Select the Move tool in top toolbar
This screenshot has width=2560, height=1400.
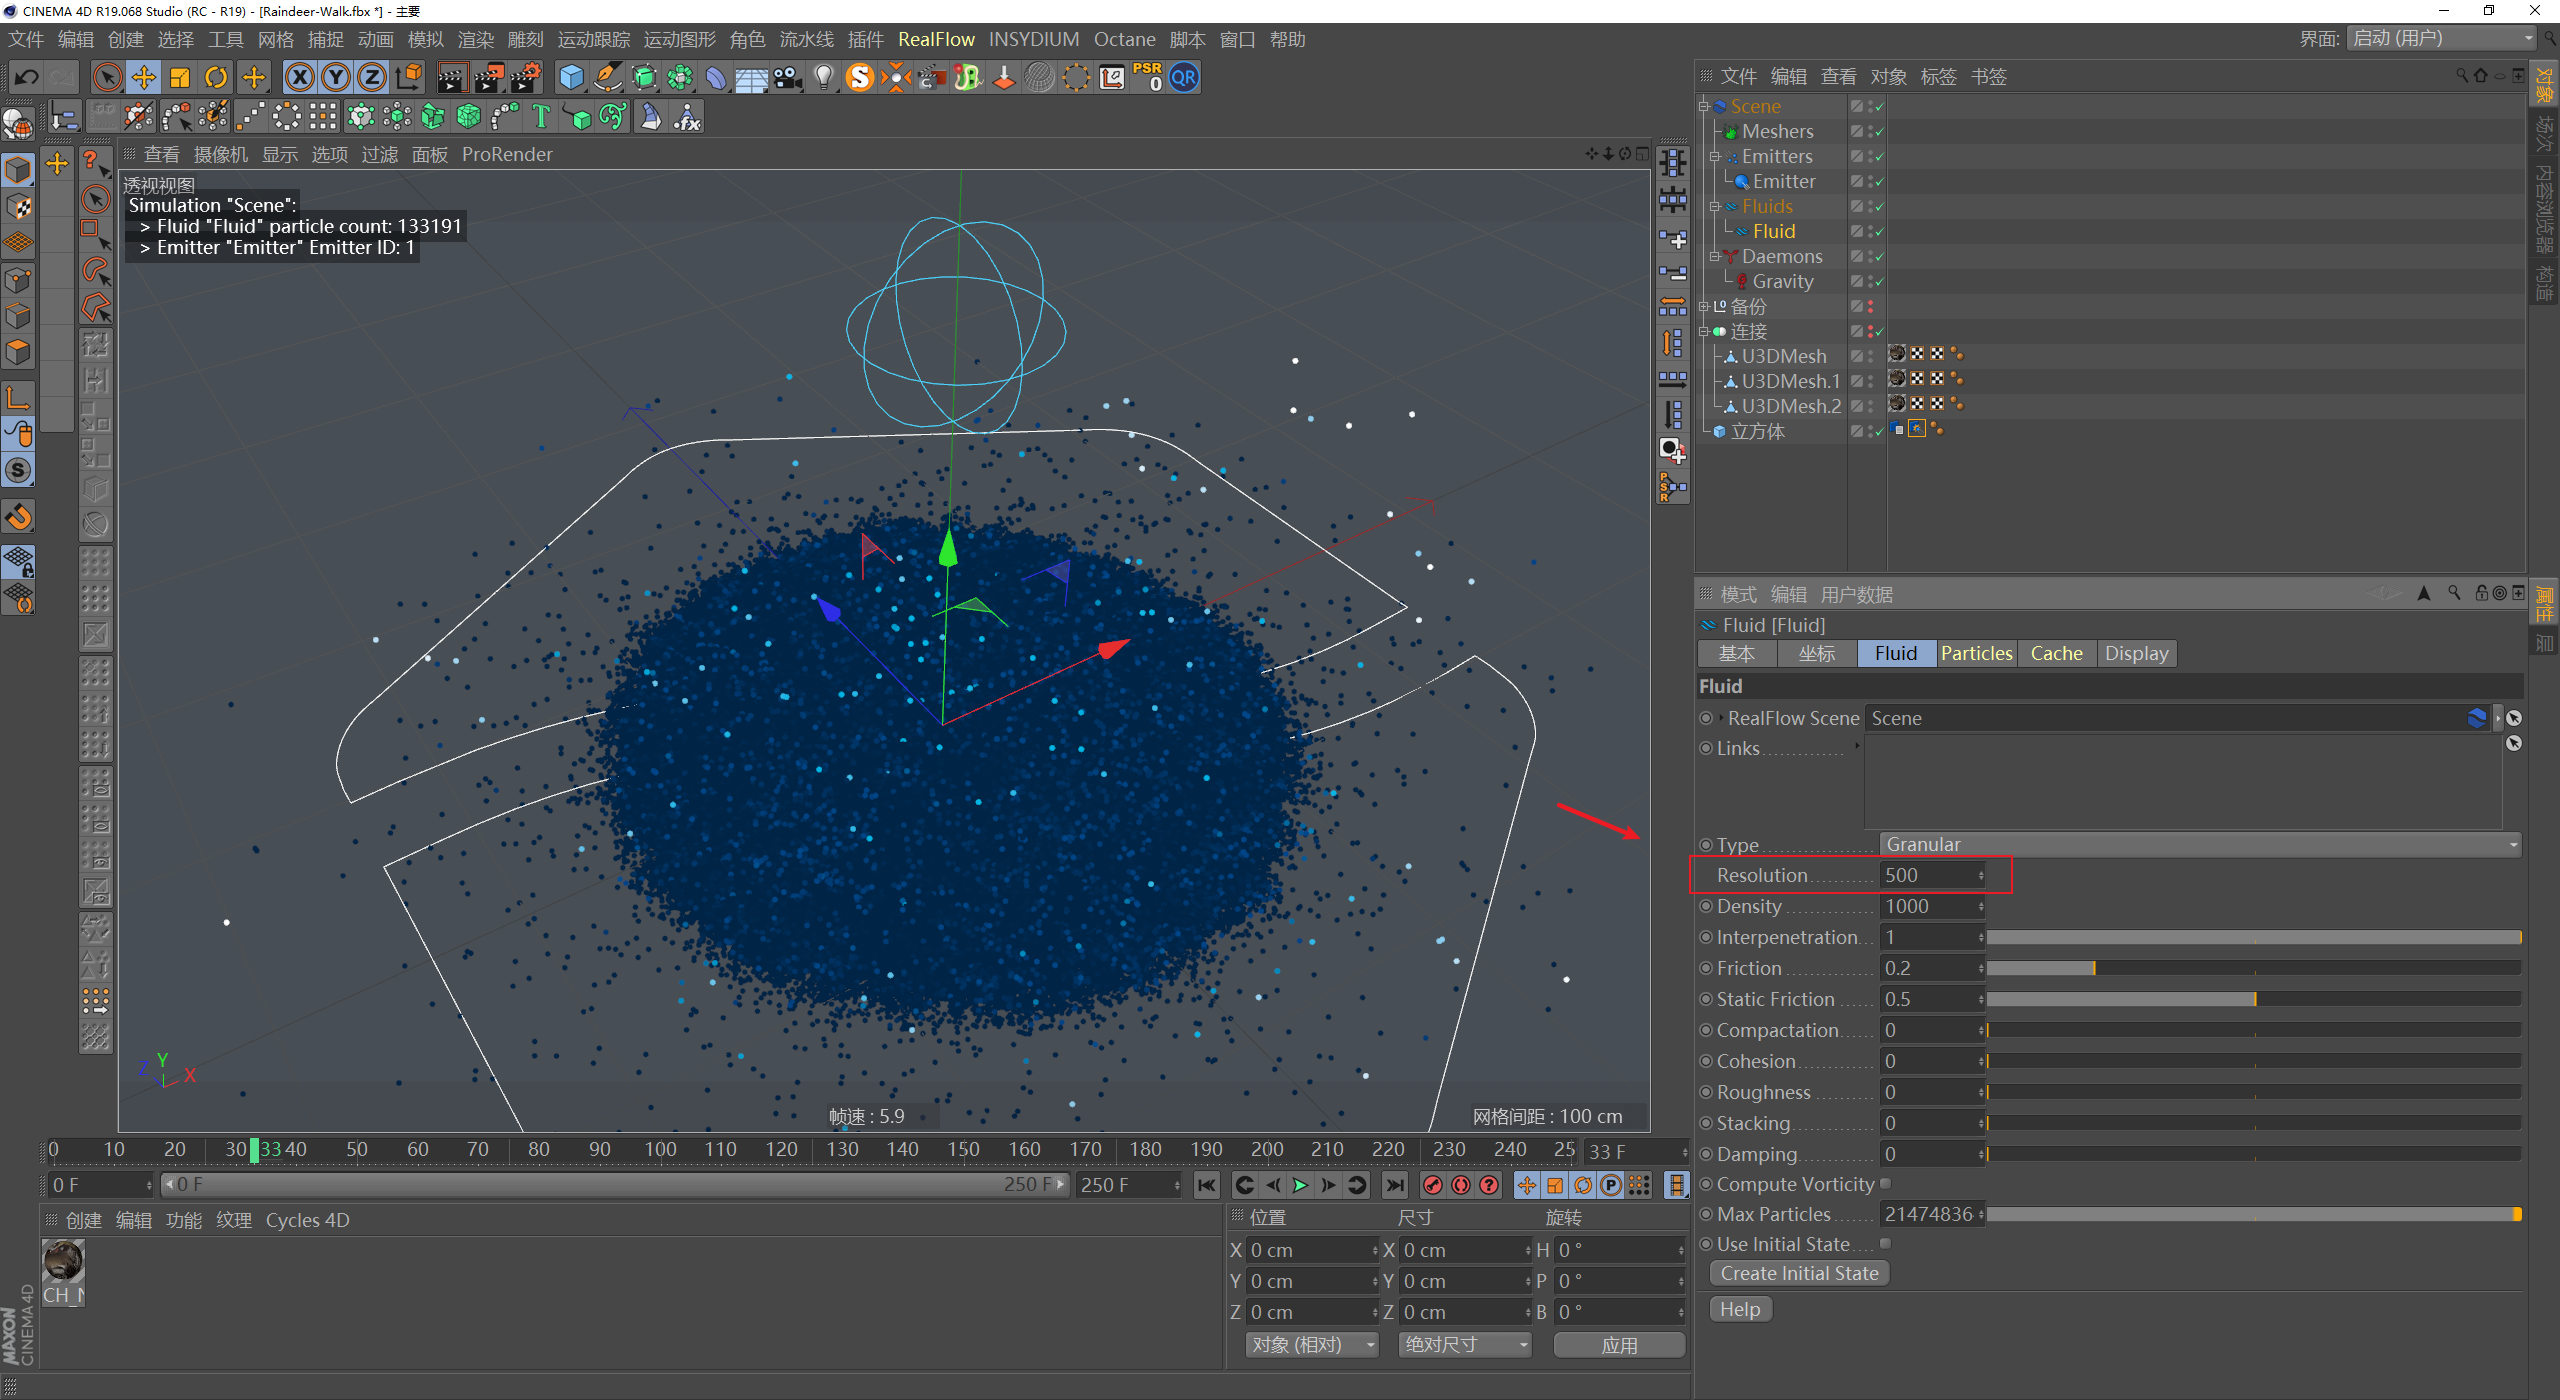click(143, 78)
